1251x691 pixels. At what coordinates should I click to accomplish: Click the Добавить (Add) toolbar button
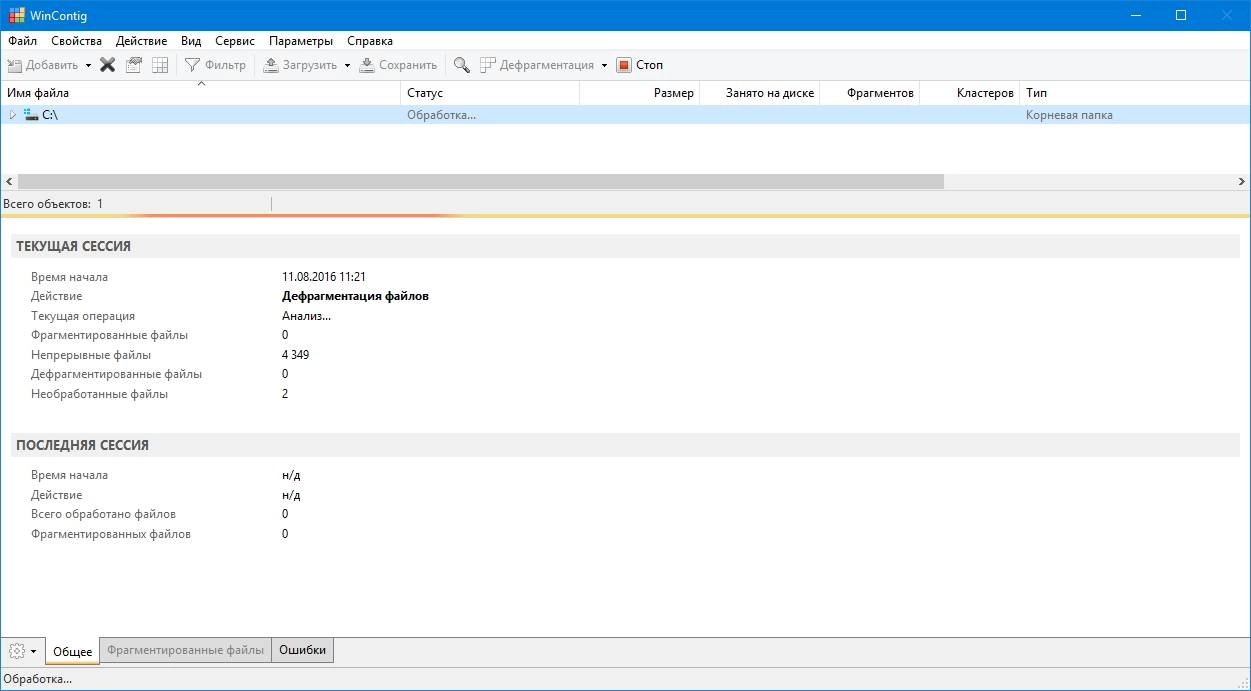pos(43,65)
